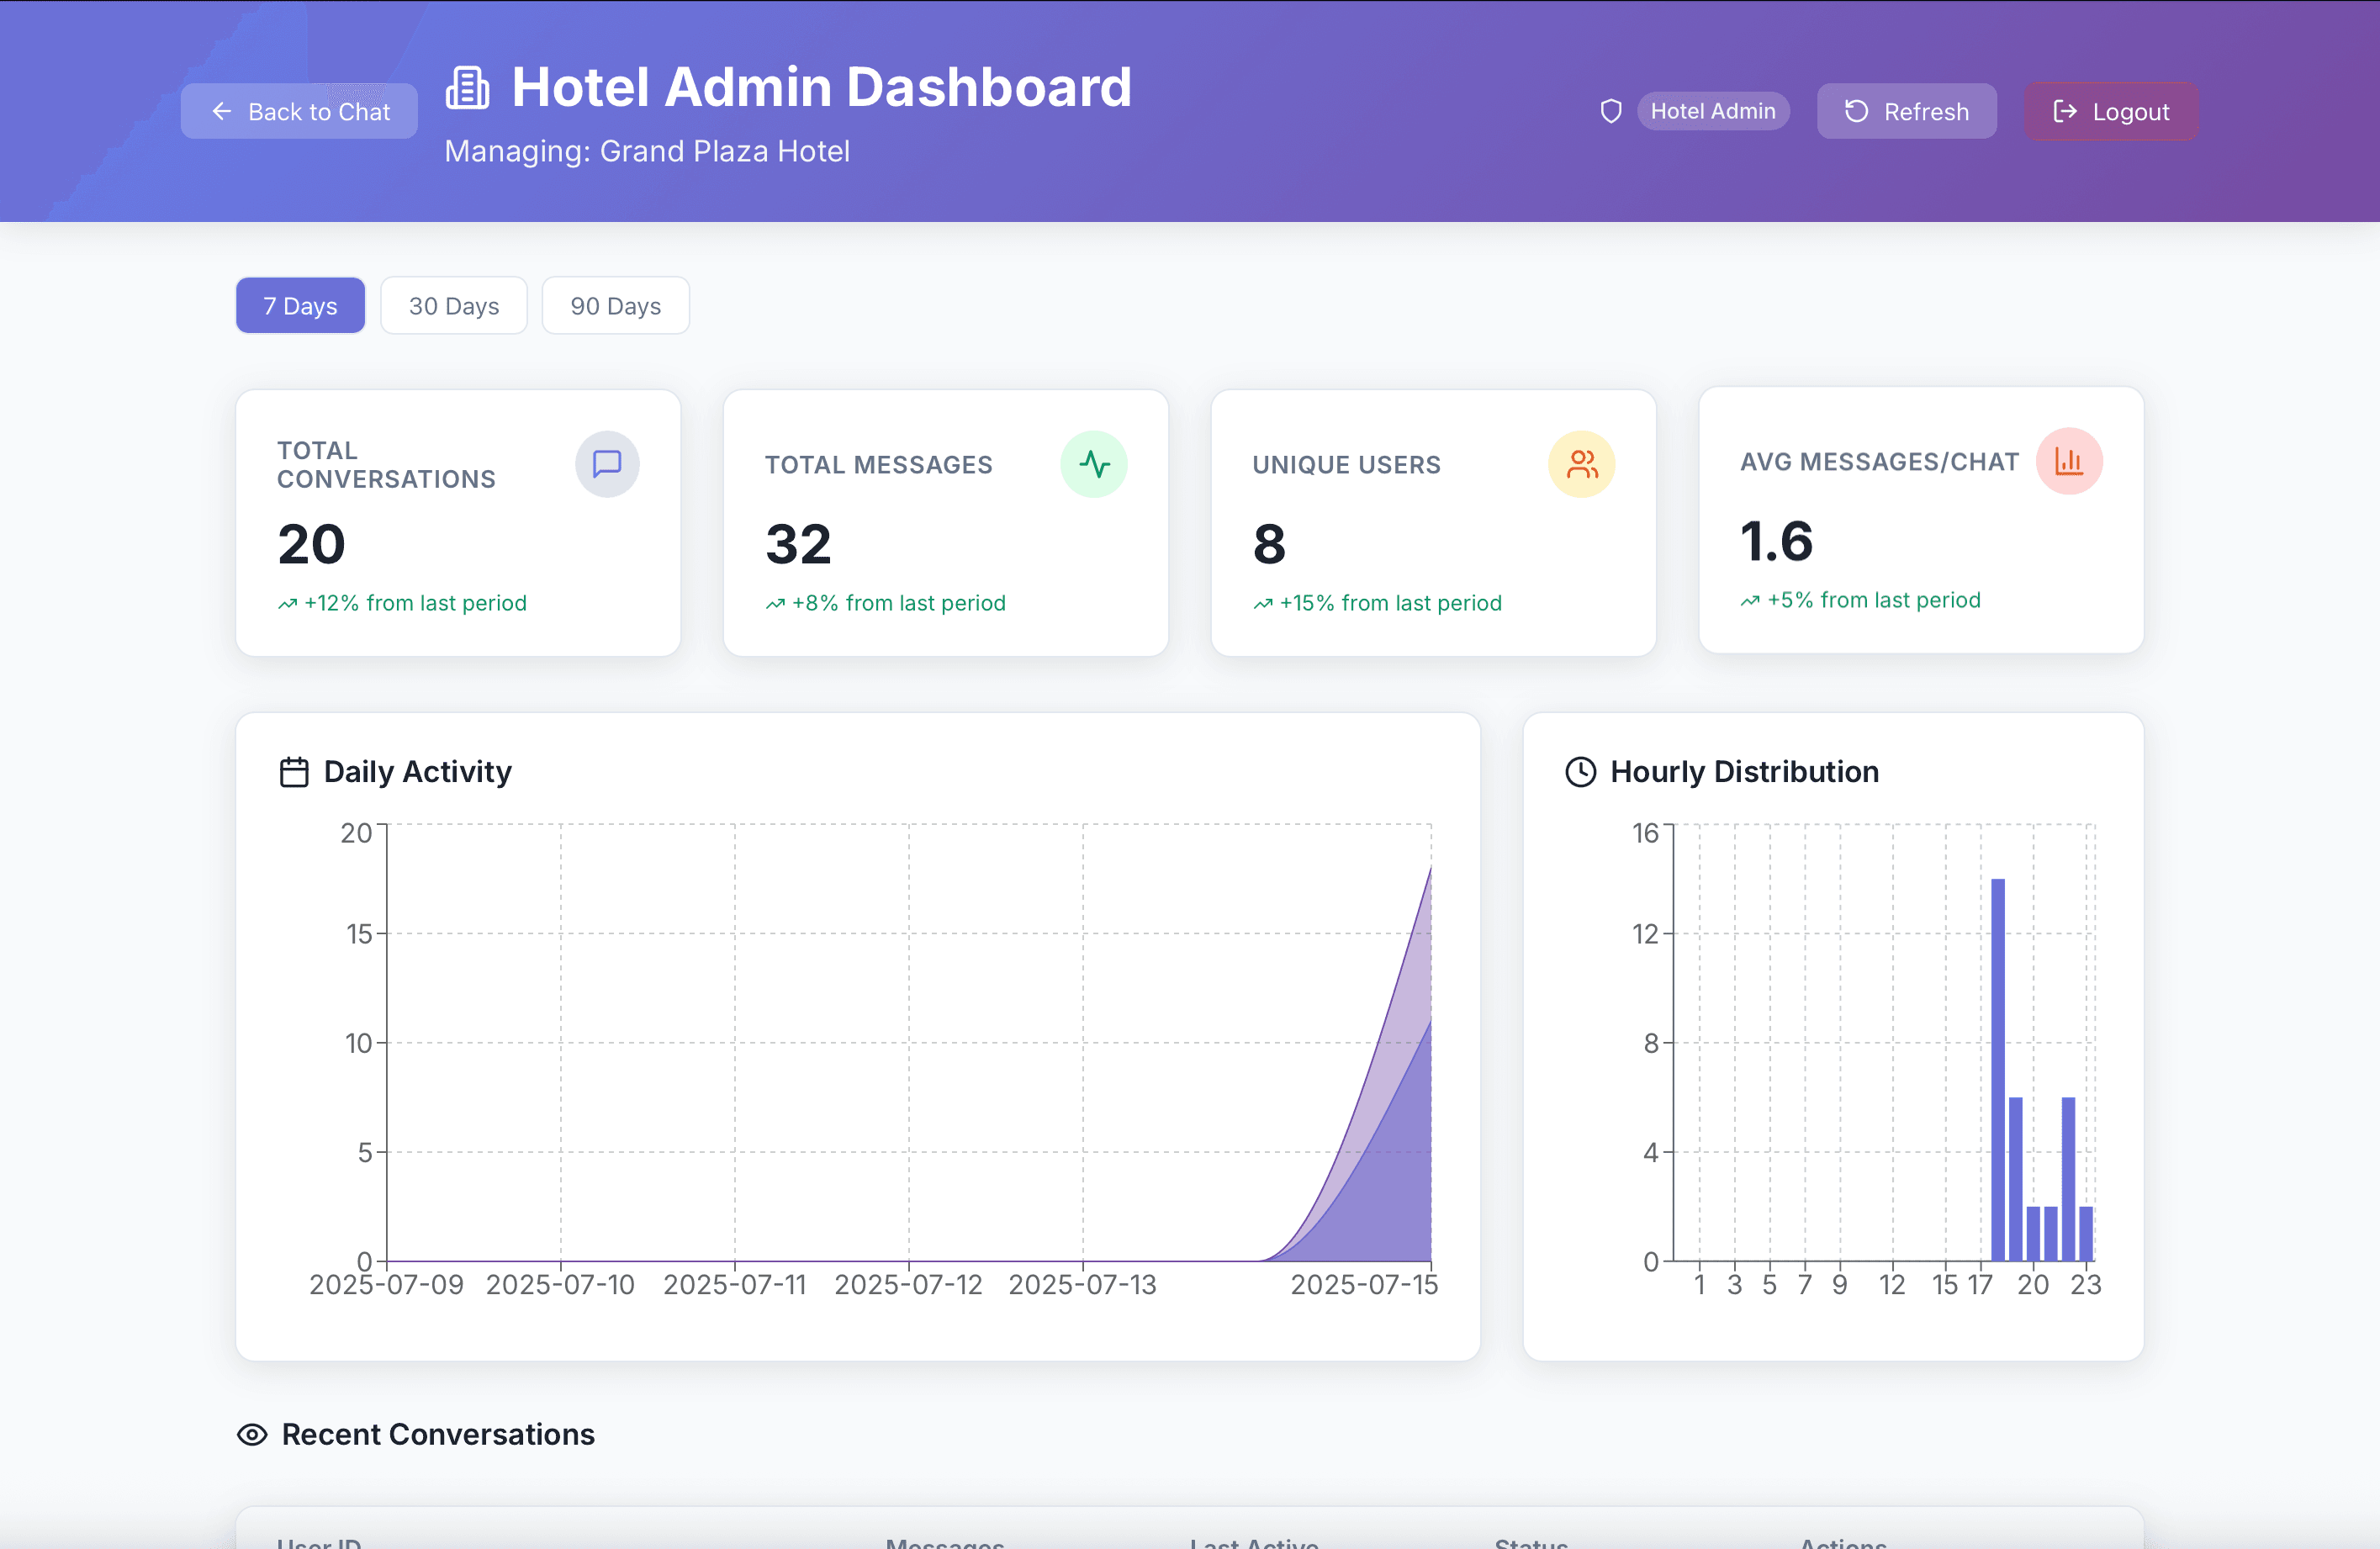Switch to the 90 Days period tab

point(615,305)
